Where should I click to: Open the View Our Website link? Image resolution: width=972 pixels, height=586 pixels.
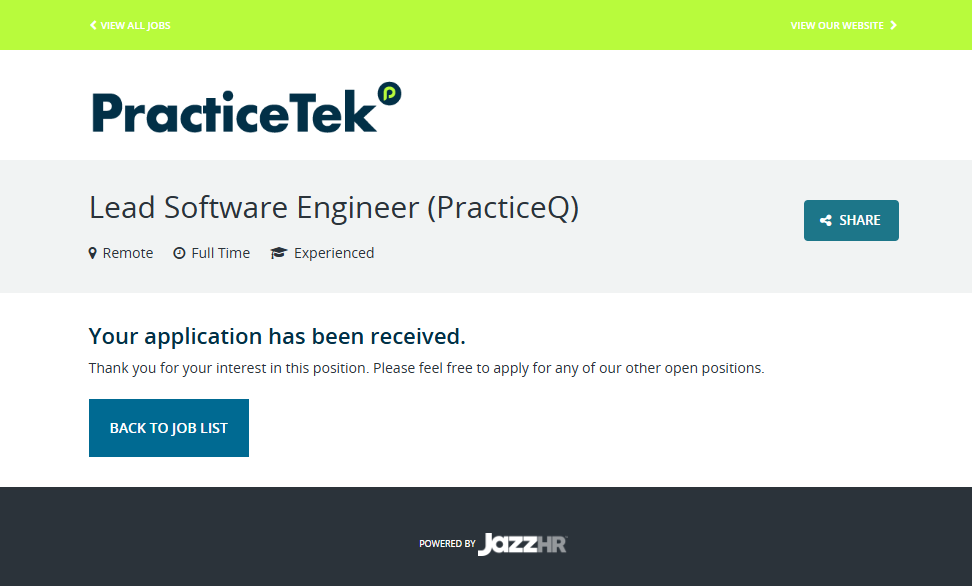pyautogui.click(x=837, y=25)
